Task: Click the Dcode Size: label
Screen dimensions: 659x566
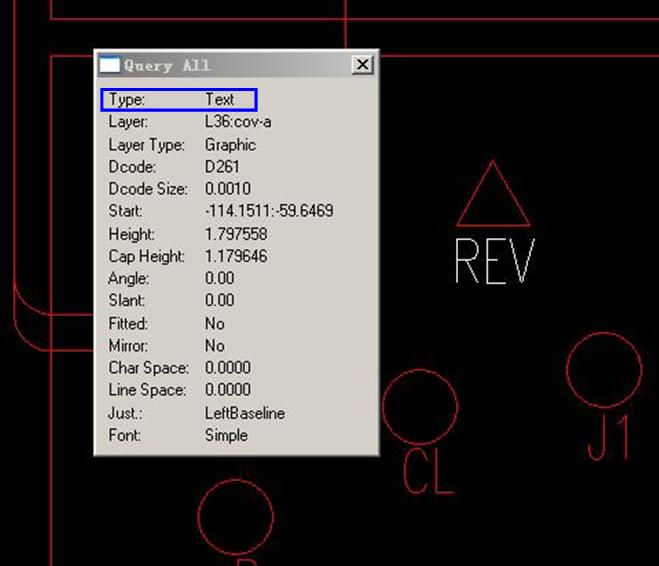Action: pos(148,189)
